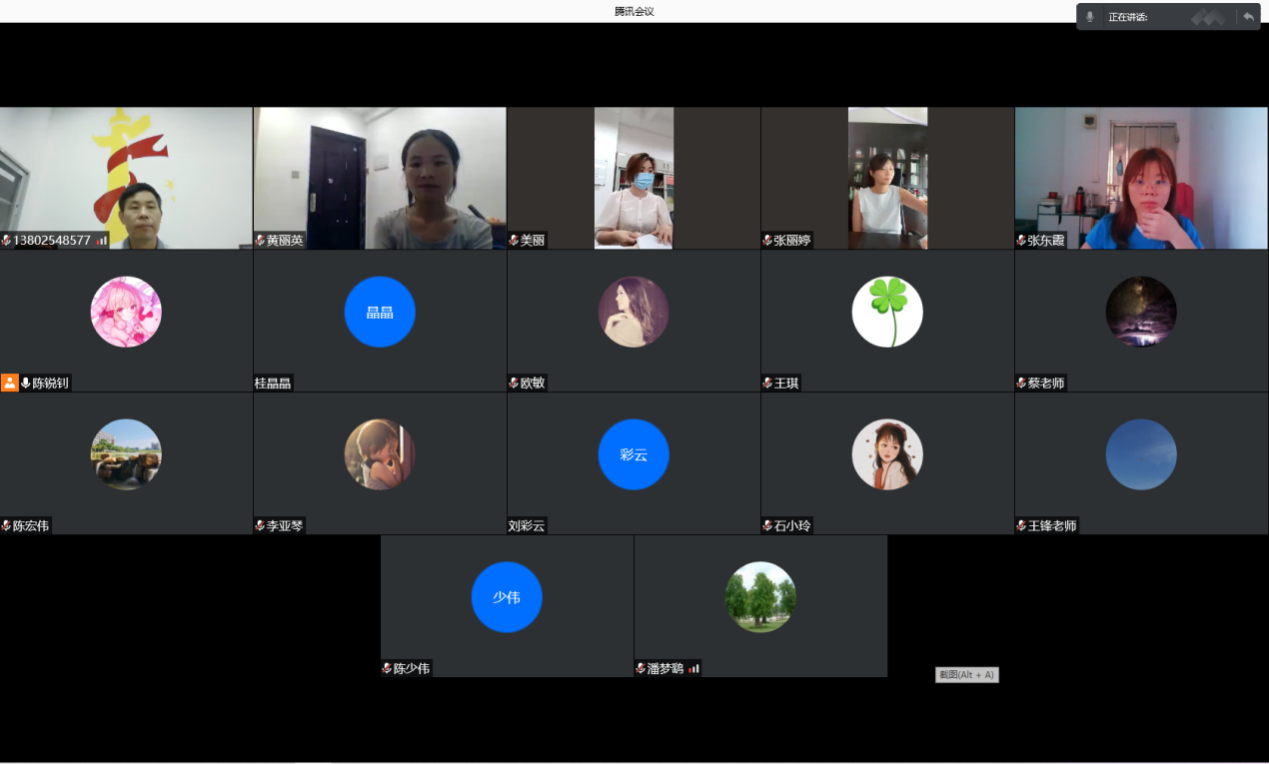This screenshot has height=764, width=1269.
Task: Click the microphone icon in speaking bar
Action: [1090, 17]
